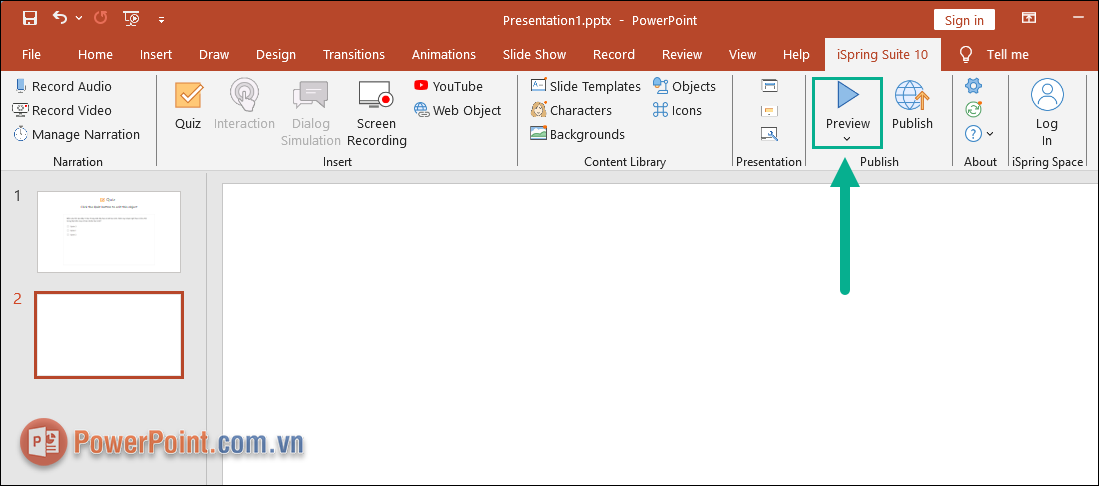Open the undo history dropdown arrow

(x=78, y=19)
